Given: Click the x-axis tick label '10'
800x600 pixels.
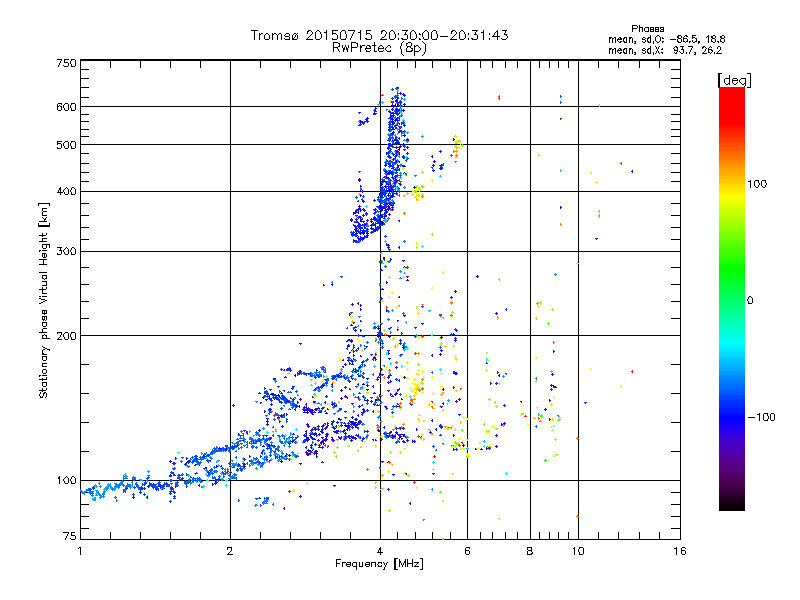Looking at the screenshot, I should click(578, 551).
